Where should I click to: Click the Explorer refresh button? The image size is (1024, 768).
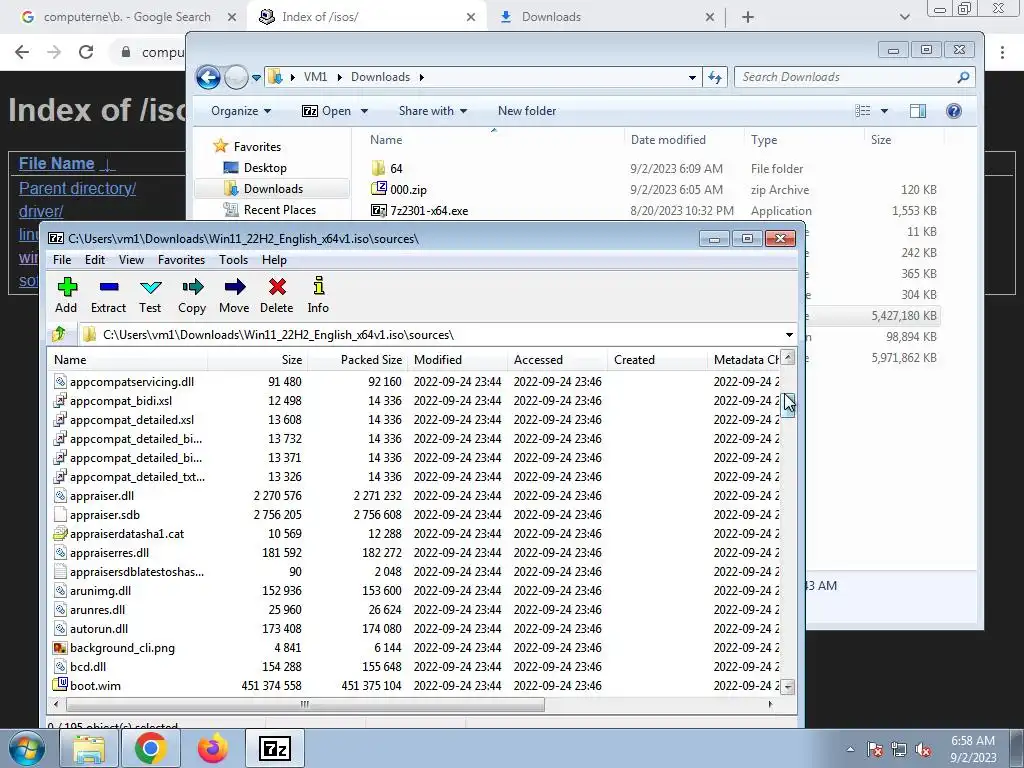tap(715, 78)
